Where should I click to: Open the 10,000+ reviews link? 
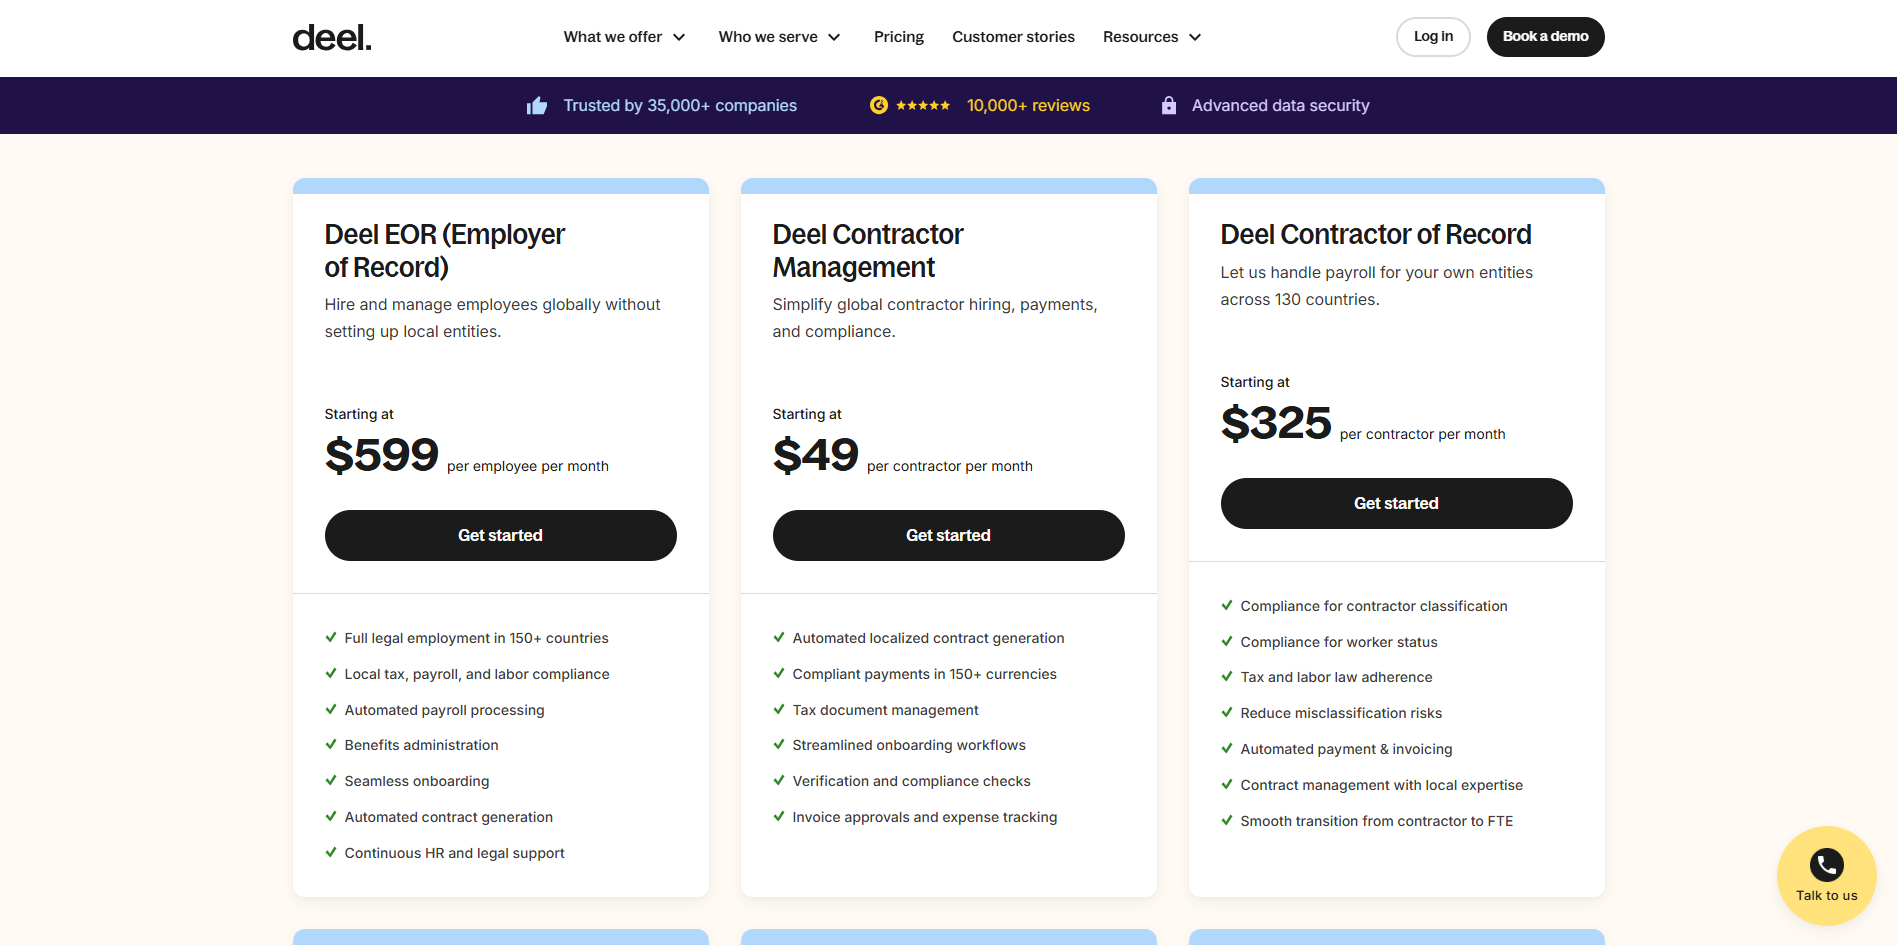click(1028, 106)
